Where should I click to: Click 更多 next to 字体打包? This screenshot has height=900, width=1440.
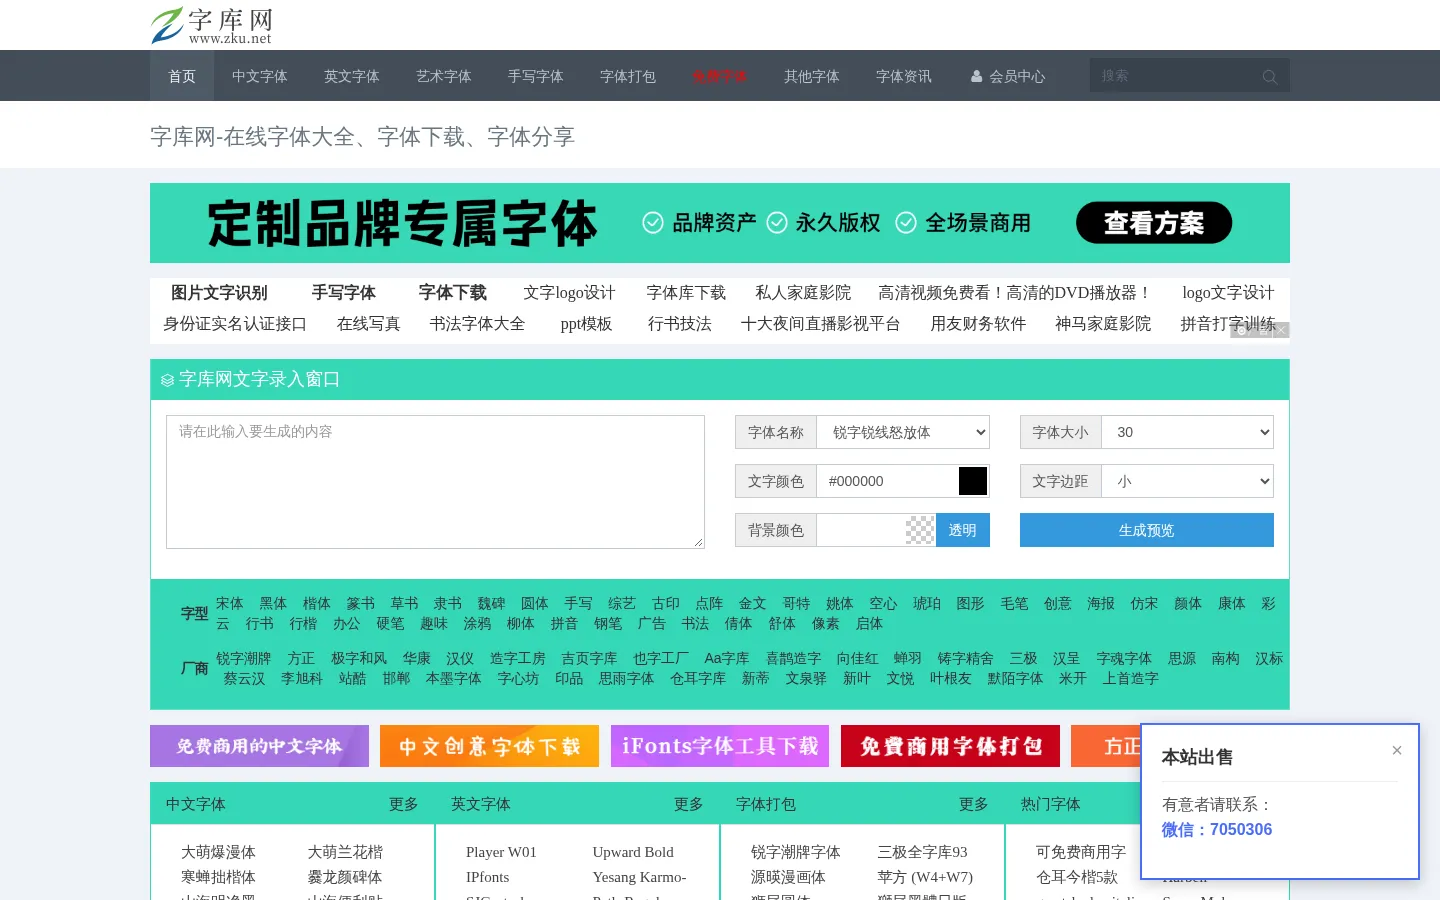(974, 804)
